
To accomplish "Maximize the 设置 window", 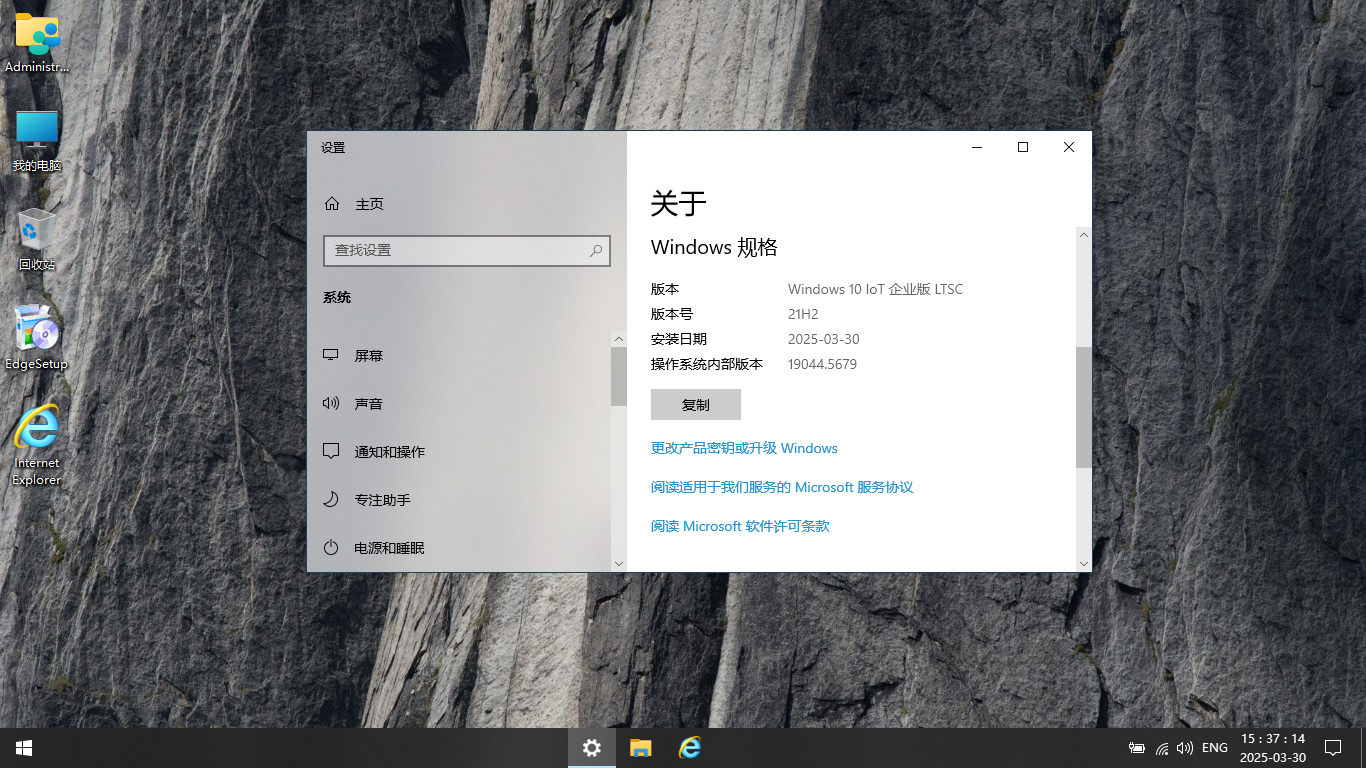I will pos(1023,147).
